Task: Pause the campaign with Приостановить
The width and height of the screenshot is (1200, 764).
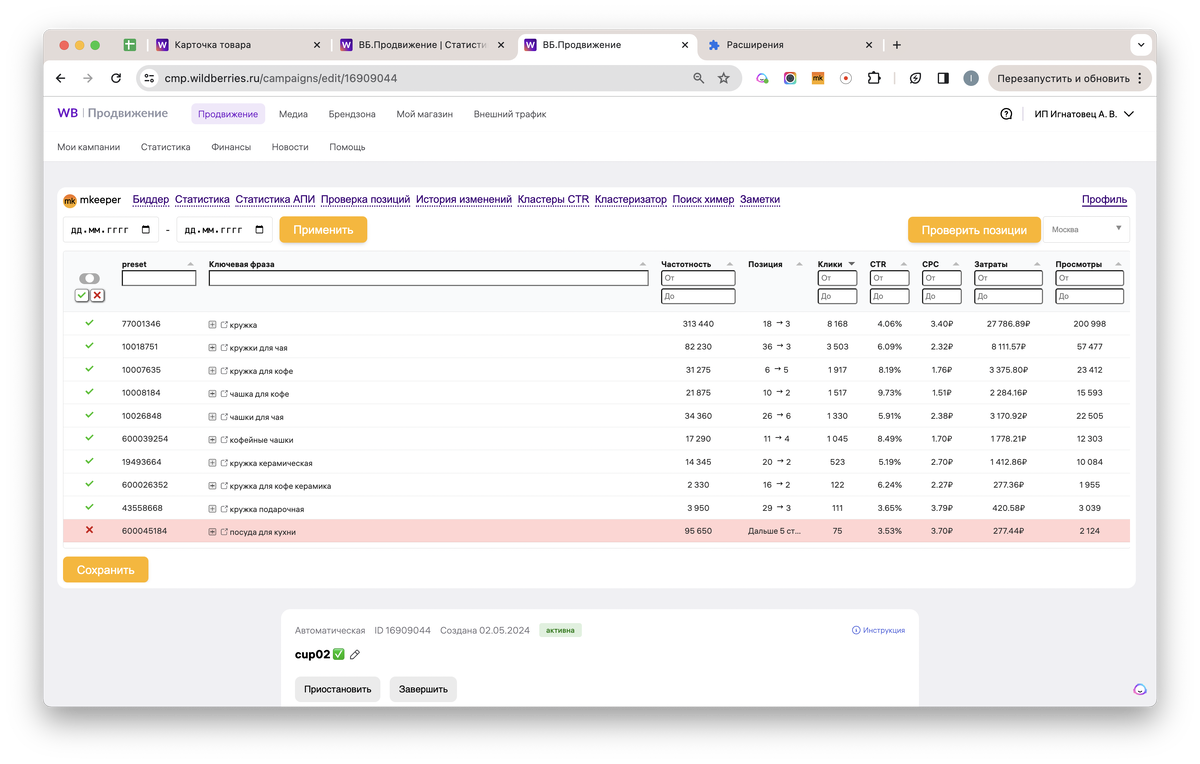Action: [337, 689]
